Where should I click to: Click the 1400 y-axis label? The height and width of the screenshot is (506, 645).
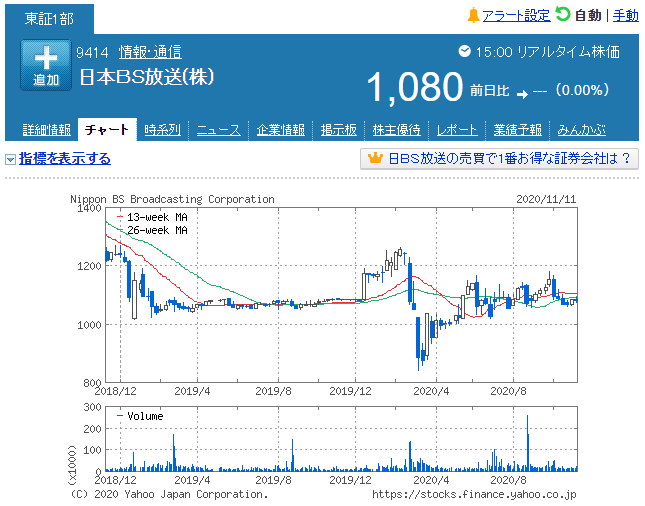(89, 208)
